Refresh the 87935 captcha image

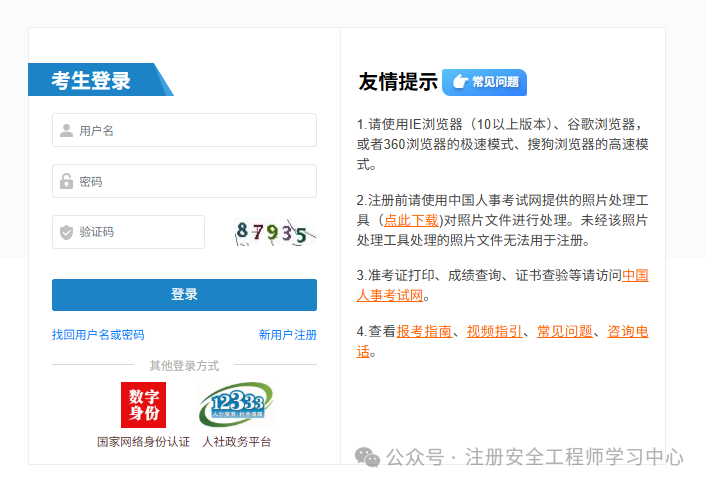point(275,232)
